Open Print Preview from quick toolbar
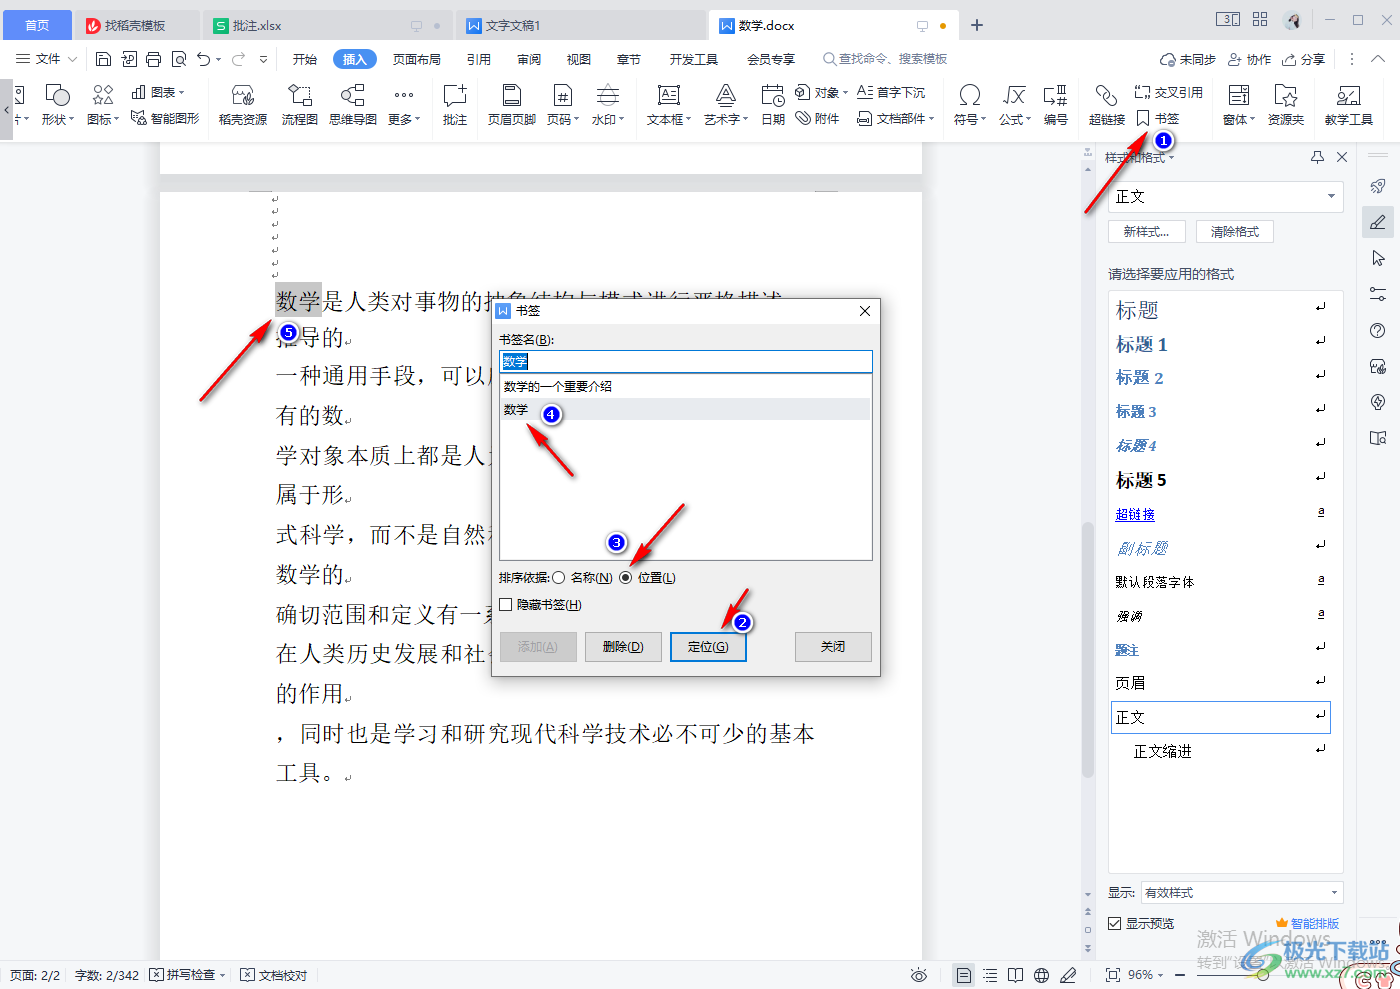This screenshot has width=1400, height=989. tap(179, 59)
